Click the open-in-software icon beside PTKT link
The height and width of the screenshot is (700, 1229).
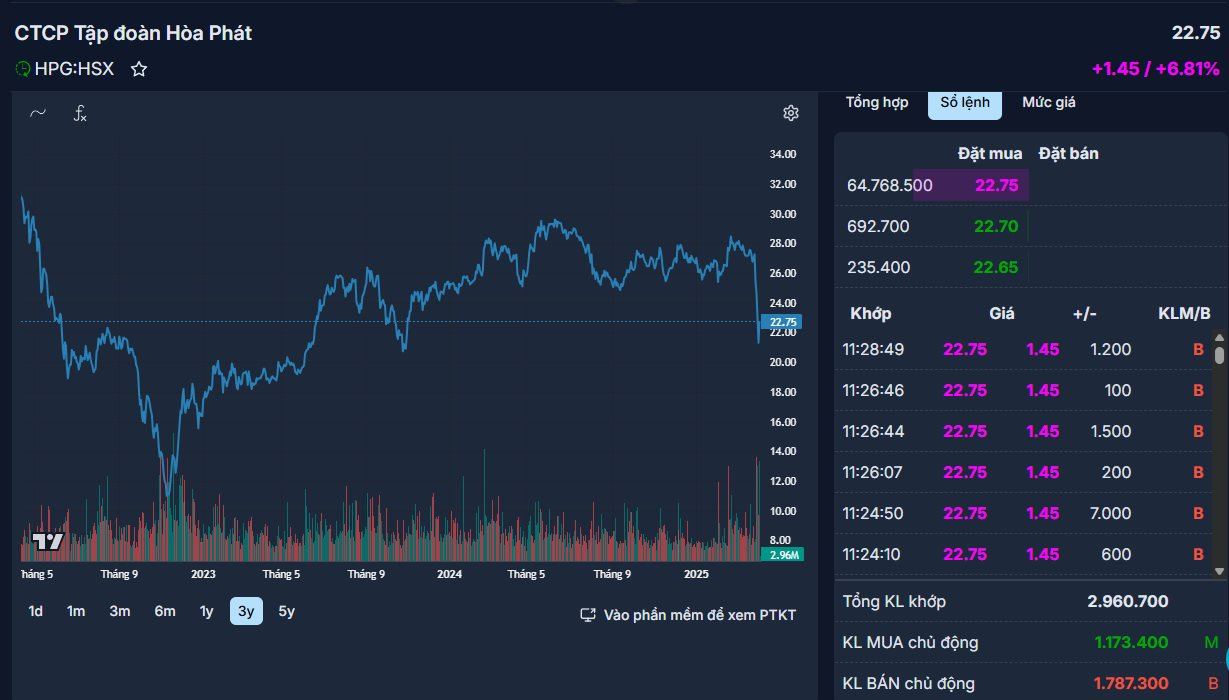pyautogui.click(x=588, y=614)
